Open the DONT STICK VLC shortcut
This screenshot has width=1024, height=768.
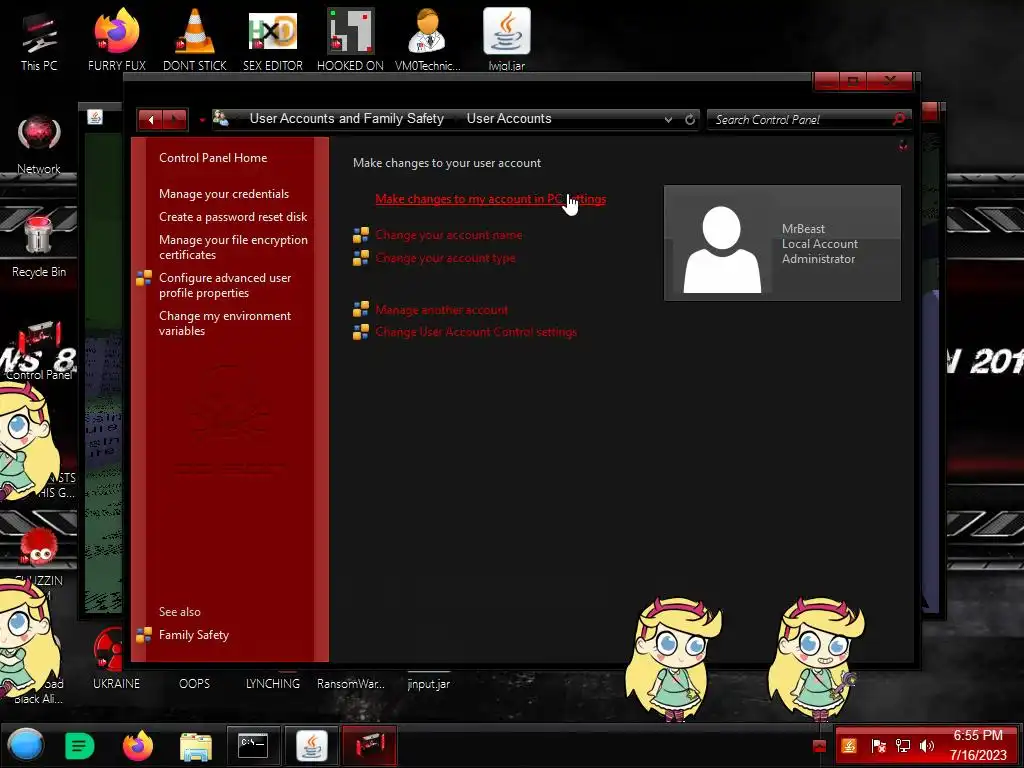pos(195,41)
